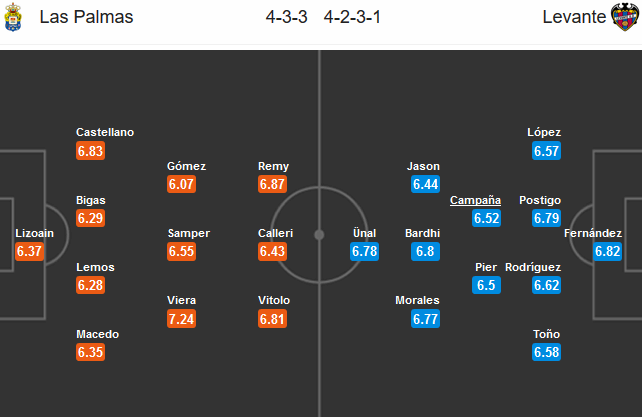The width and height of the screenshot is (642, 417).
Task: Select the Campaña player name link
Action: 475,200
